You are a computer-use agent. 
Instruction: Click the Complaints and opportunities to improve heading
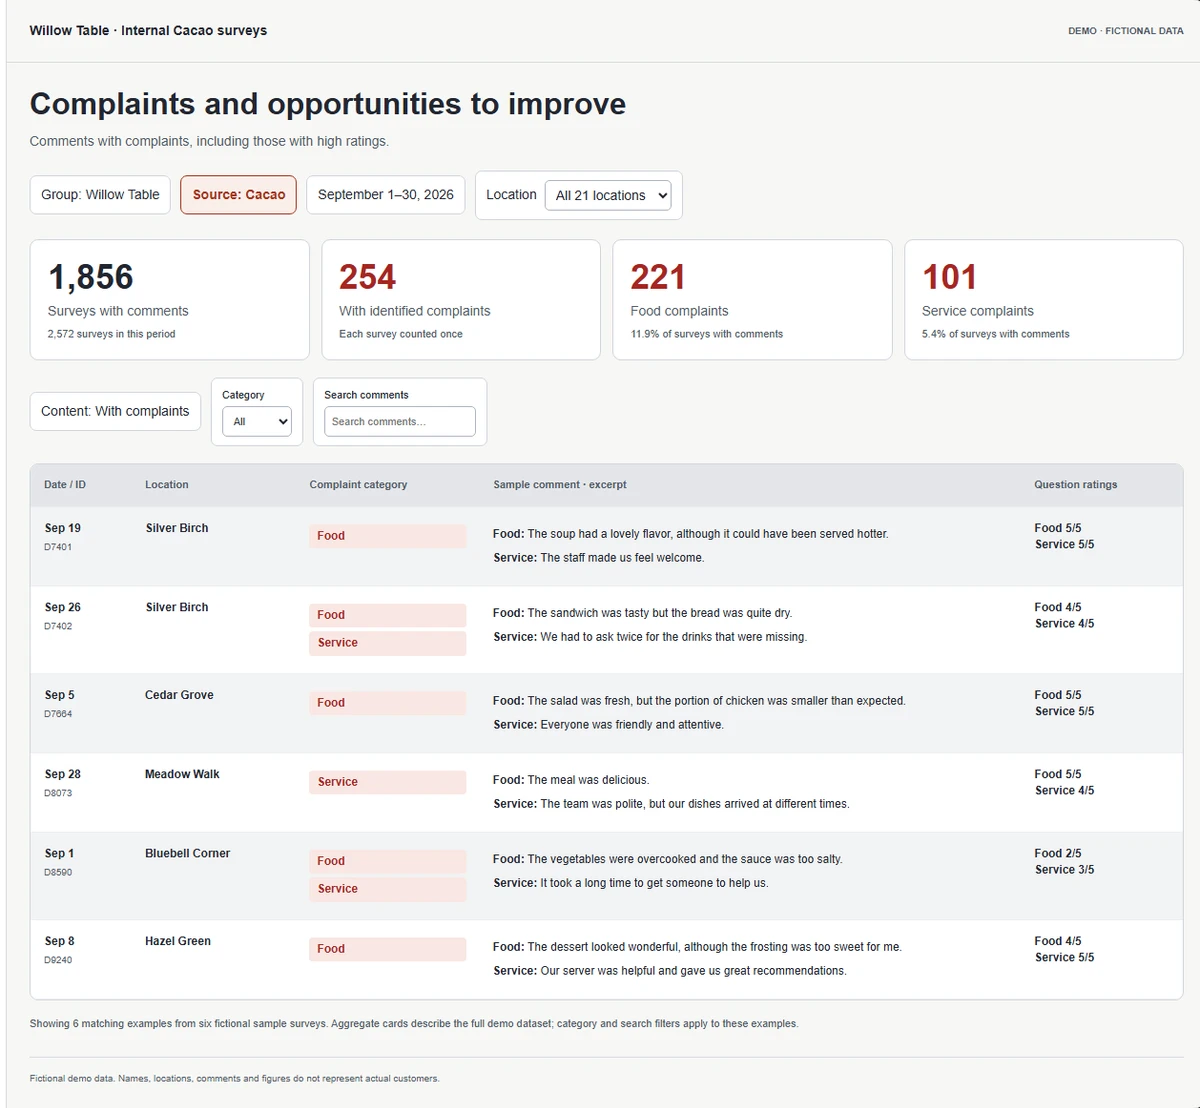pyautogui.click(x=328, y=104)
